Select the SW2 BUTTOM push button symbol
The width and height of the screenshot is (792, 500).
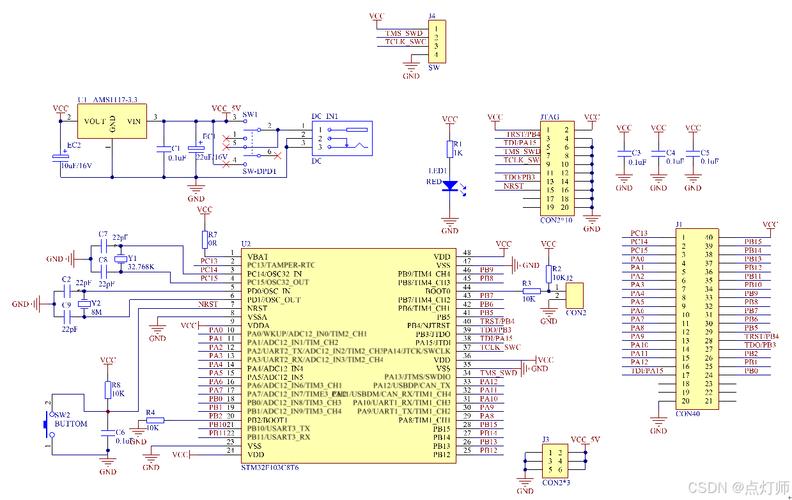(48, 424)
